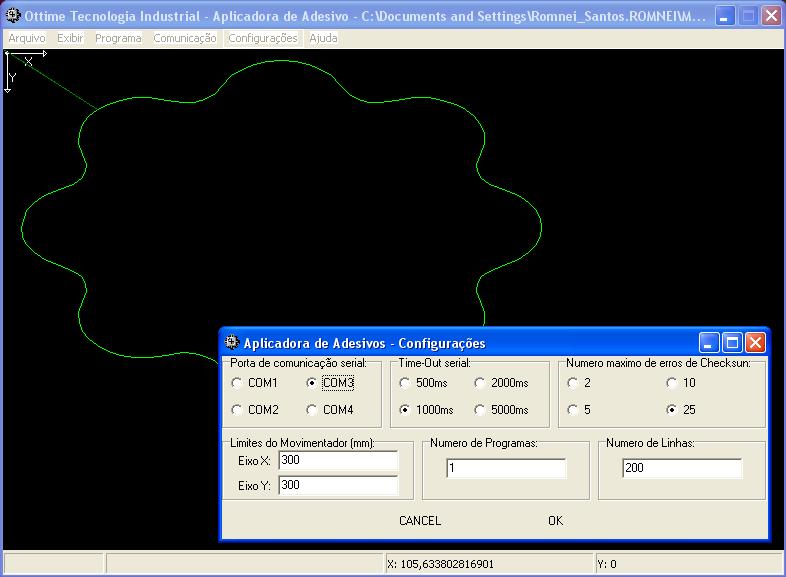The width and height of the screenshot is (786, 577).
Task: Set serial time-out to 500ms
Action: pyautogui.click(x=405, y=383)
